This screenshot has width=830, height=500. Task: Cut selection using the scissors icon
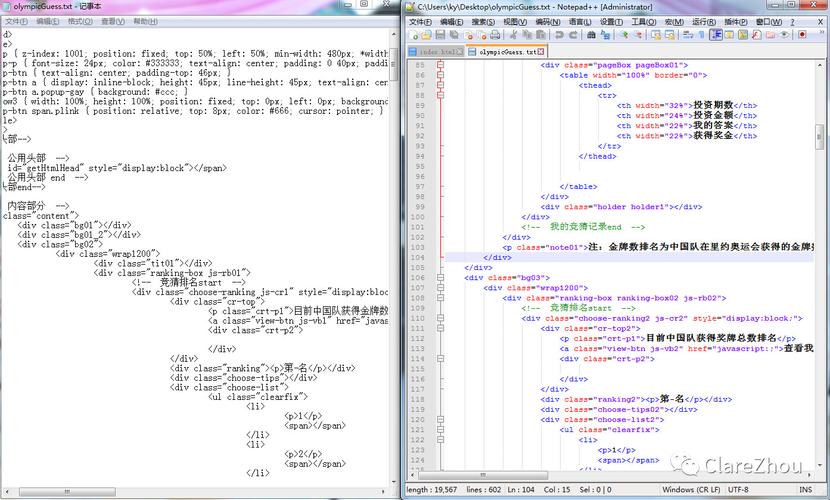pos(513,35)
